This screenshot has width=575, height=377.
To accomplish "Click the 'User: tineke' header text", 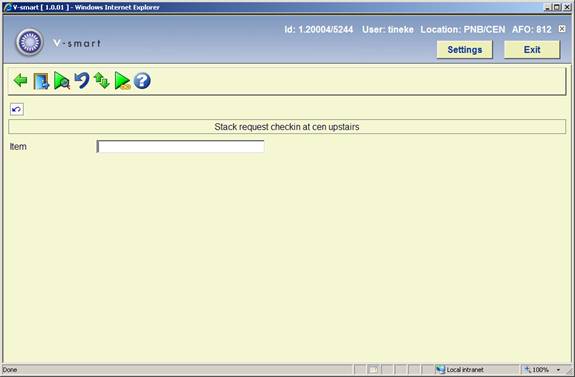I will point(388,29).
